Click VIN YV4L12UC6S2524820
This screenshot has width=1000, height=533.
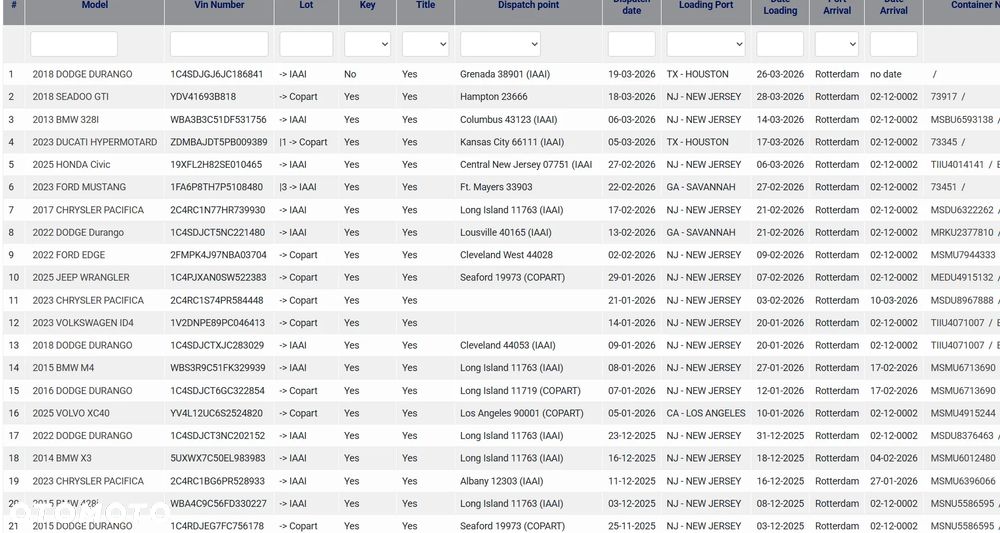216,413
